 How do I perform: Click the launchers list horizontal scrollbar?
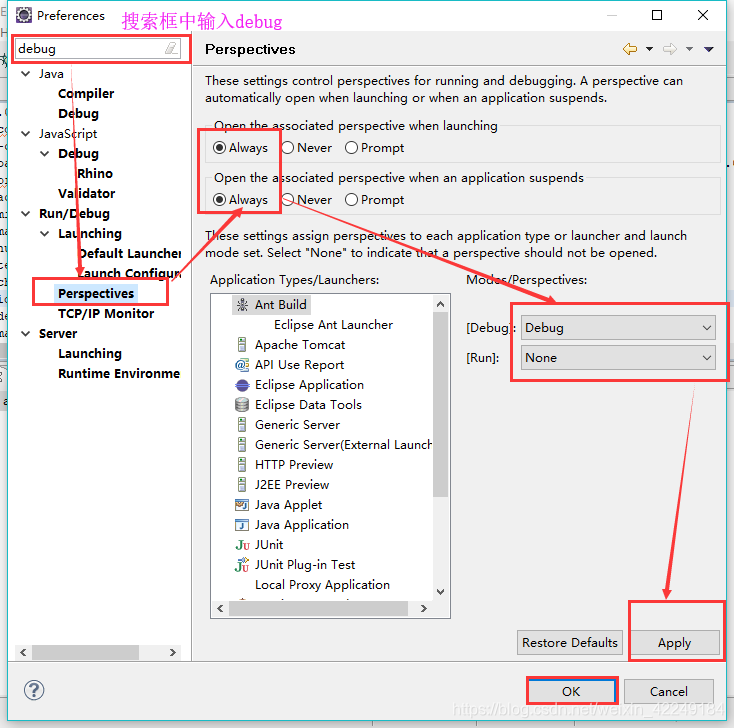(318, 608)
